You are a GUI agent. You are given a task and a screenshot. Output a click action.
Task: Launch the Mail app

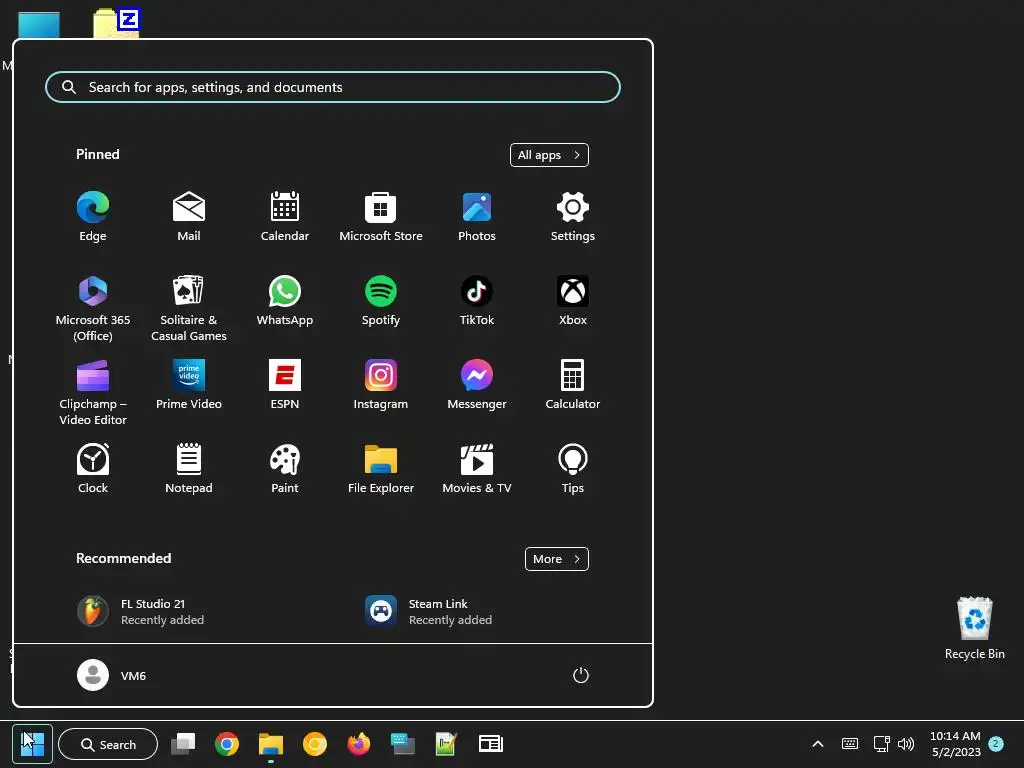189,217
